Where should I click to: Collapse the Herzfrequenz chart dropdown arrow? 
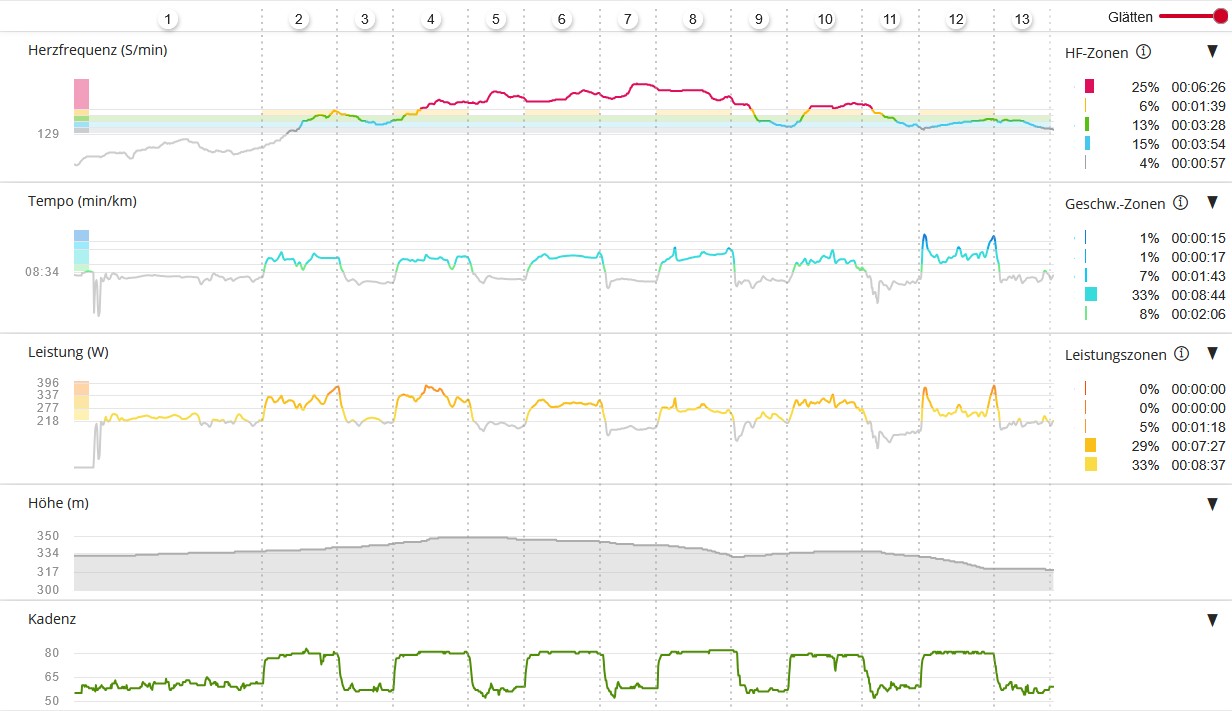1212,52
